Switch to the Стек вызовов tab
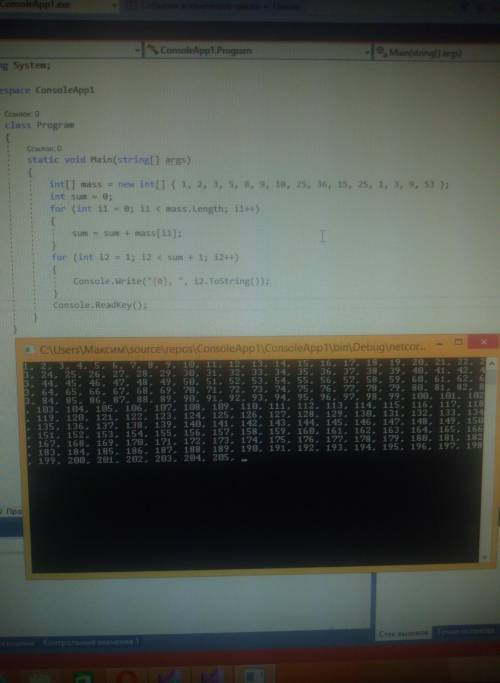500x683 pixels. [x=403, y=634]
